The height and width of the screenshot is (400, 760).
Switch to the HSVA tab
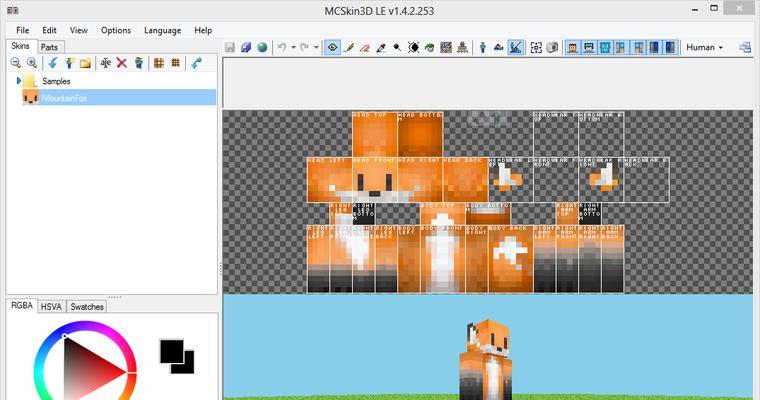click(51, 306)
